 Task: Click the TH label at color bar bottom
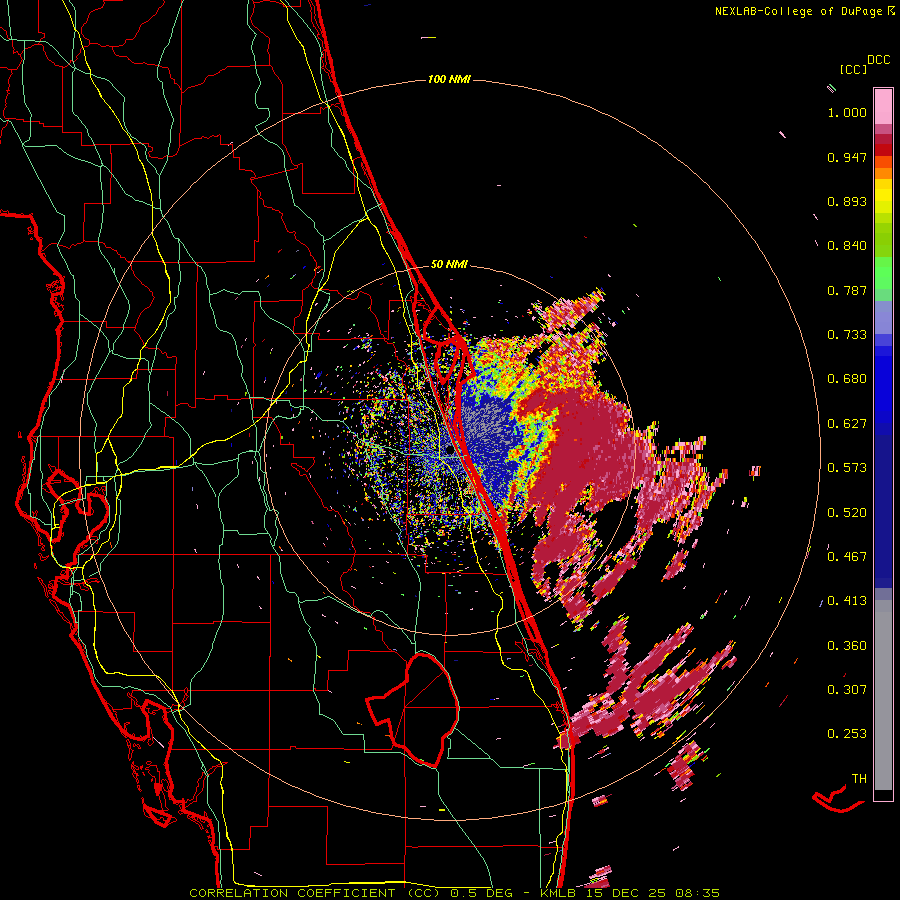pos(859,778)
